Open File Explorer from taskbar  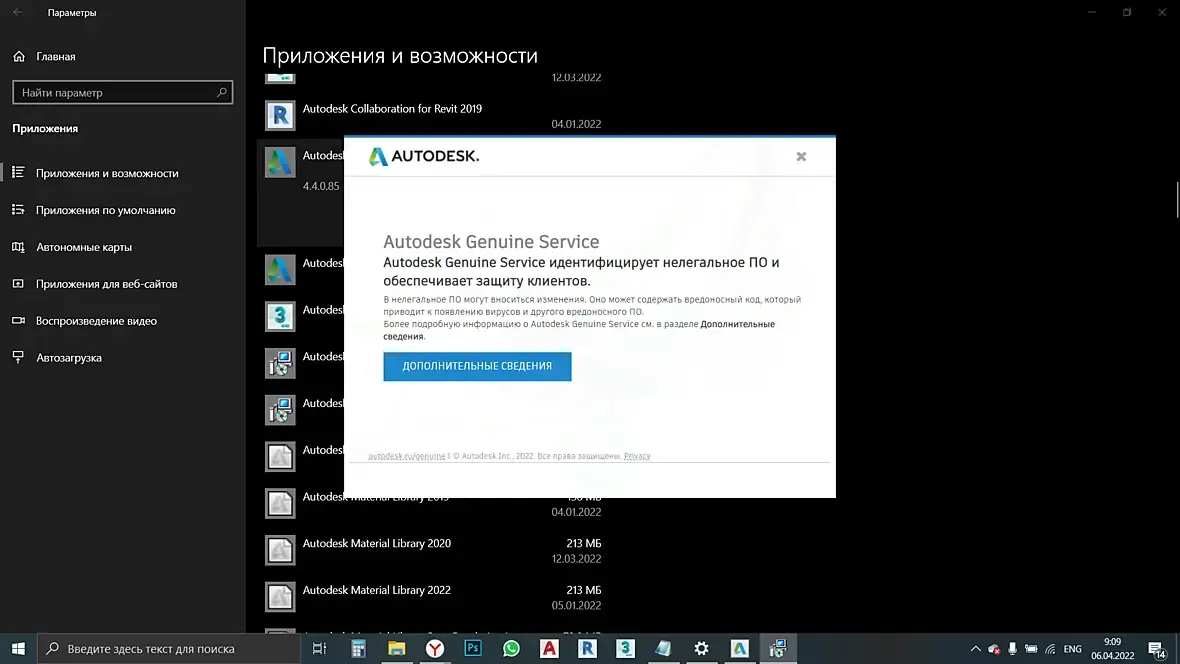point(397,648)
